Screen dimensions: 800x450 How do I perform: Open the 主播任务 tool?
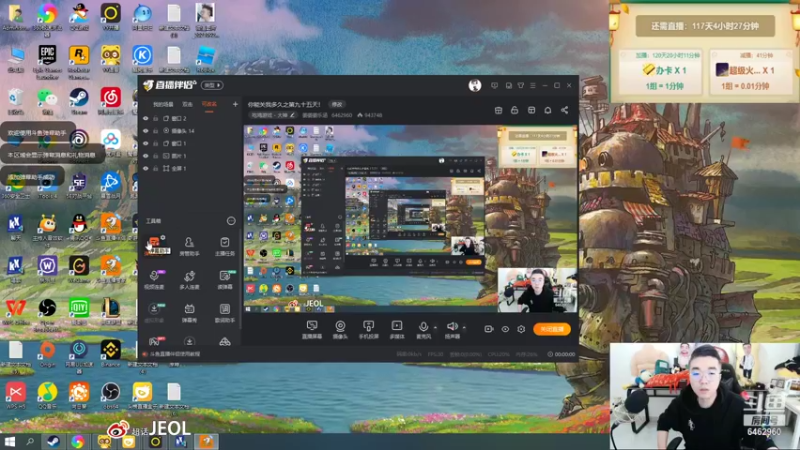point(224,246)
